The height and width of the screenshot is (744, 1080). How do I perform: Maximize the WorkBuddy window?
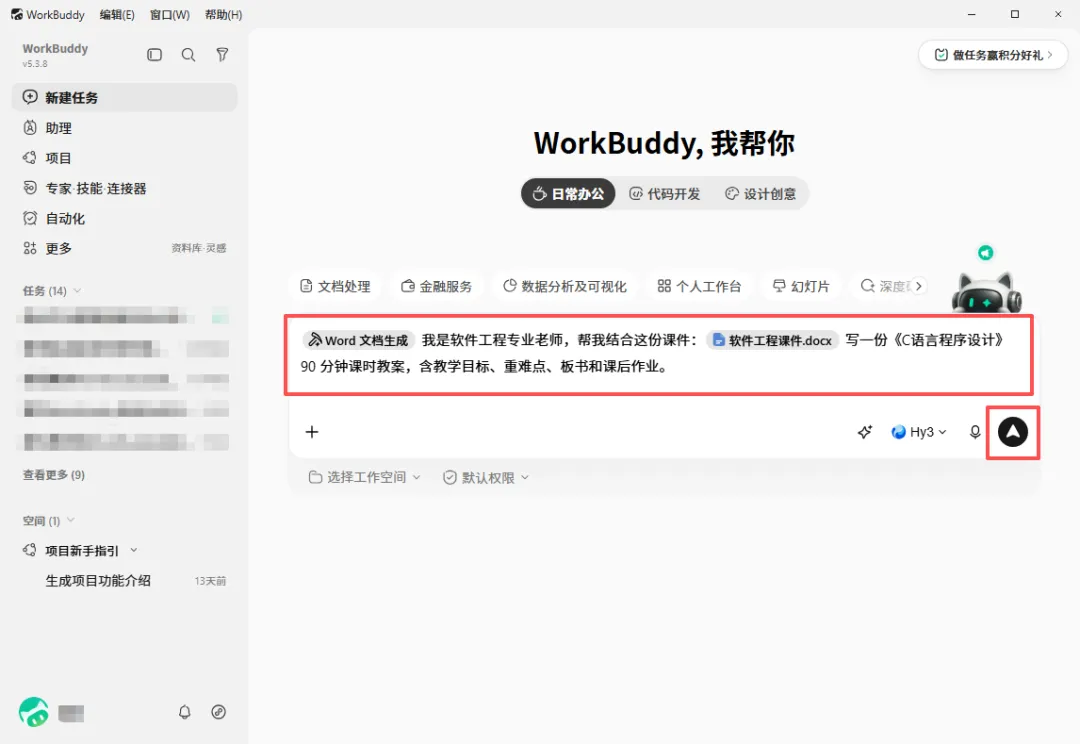pos(1015,14)
